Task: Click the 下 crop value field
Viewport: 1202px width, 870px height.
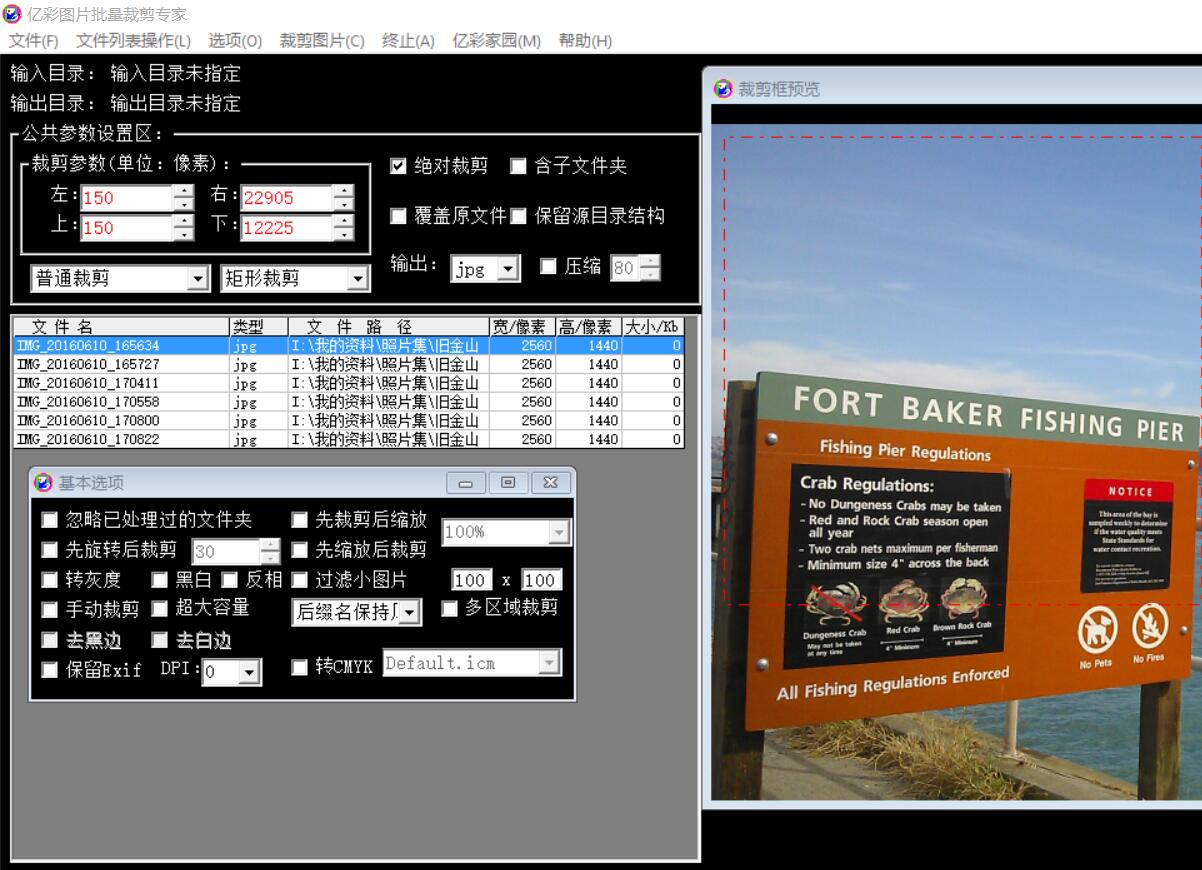Action: coord(287,228)
